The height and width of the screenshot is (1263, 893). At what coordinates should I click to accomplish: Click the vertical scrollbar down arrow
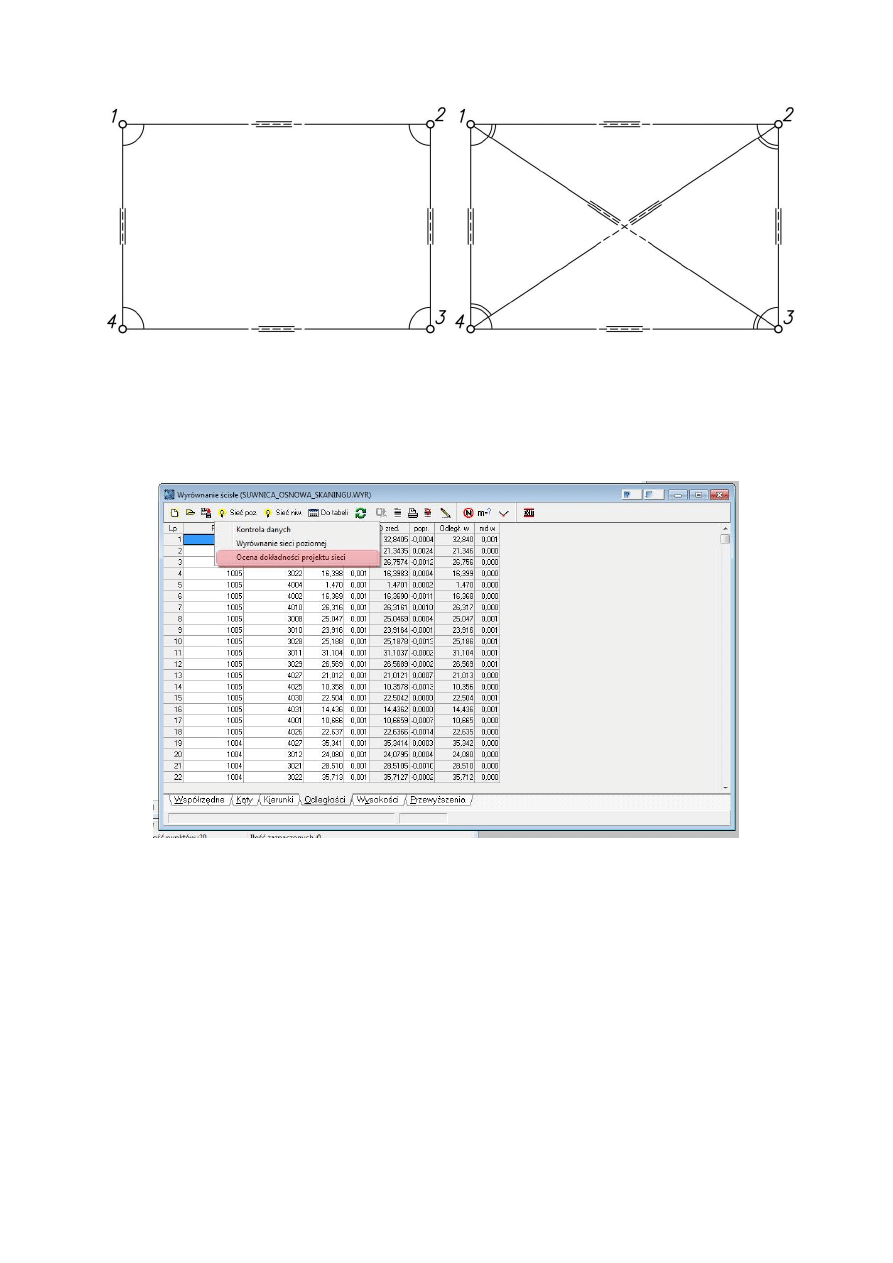pos(725,787)
